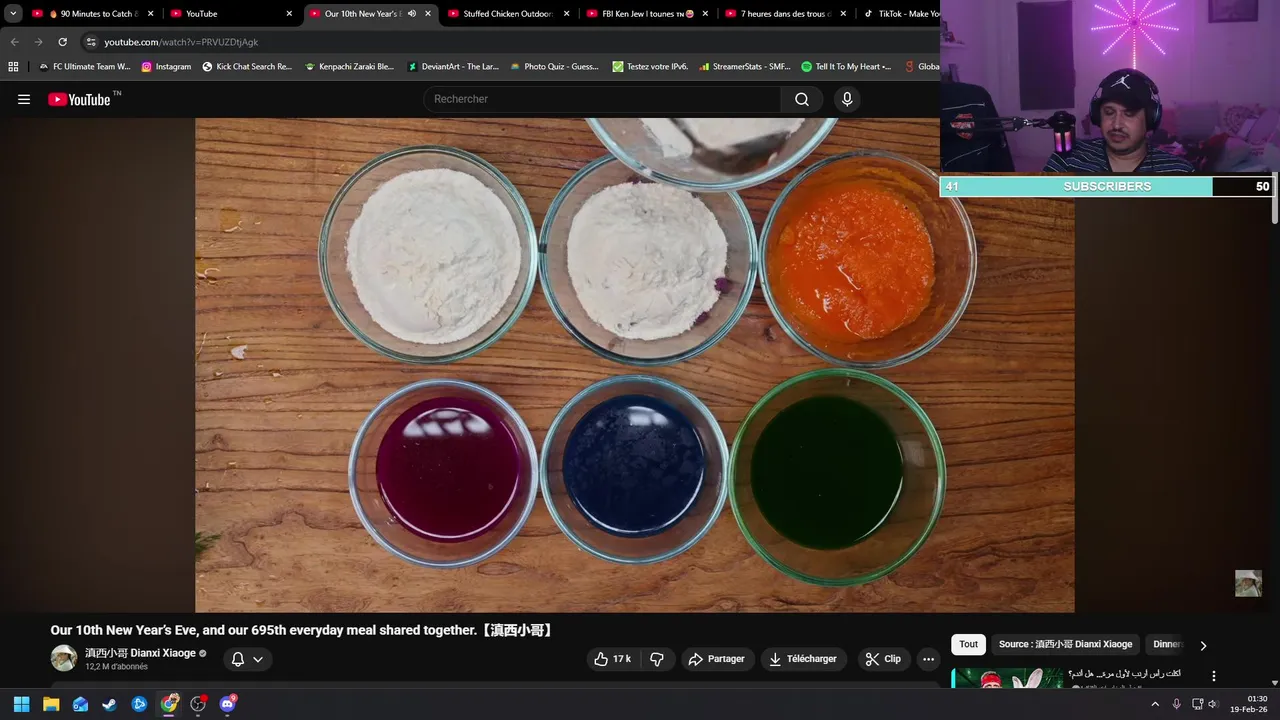1280x720 pixels.
Task: Open the Kick Chat Search Re... bookmark
Action: point(247,67)
